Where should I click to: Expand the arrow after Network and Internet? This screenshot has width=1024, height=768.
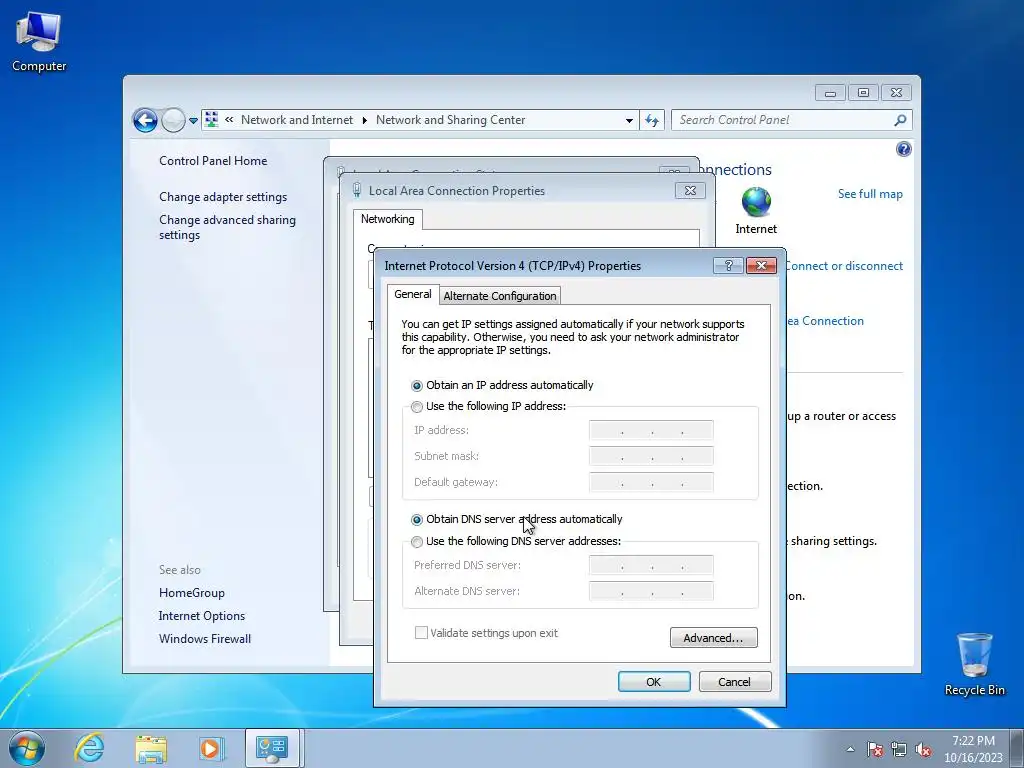click(x=364, y=120)
